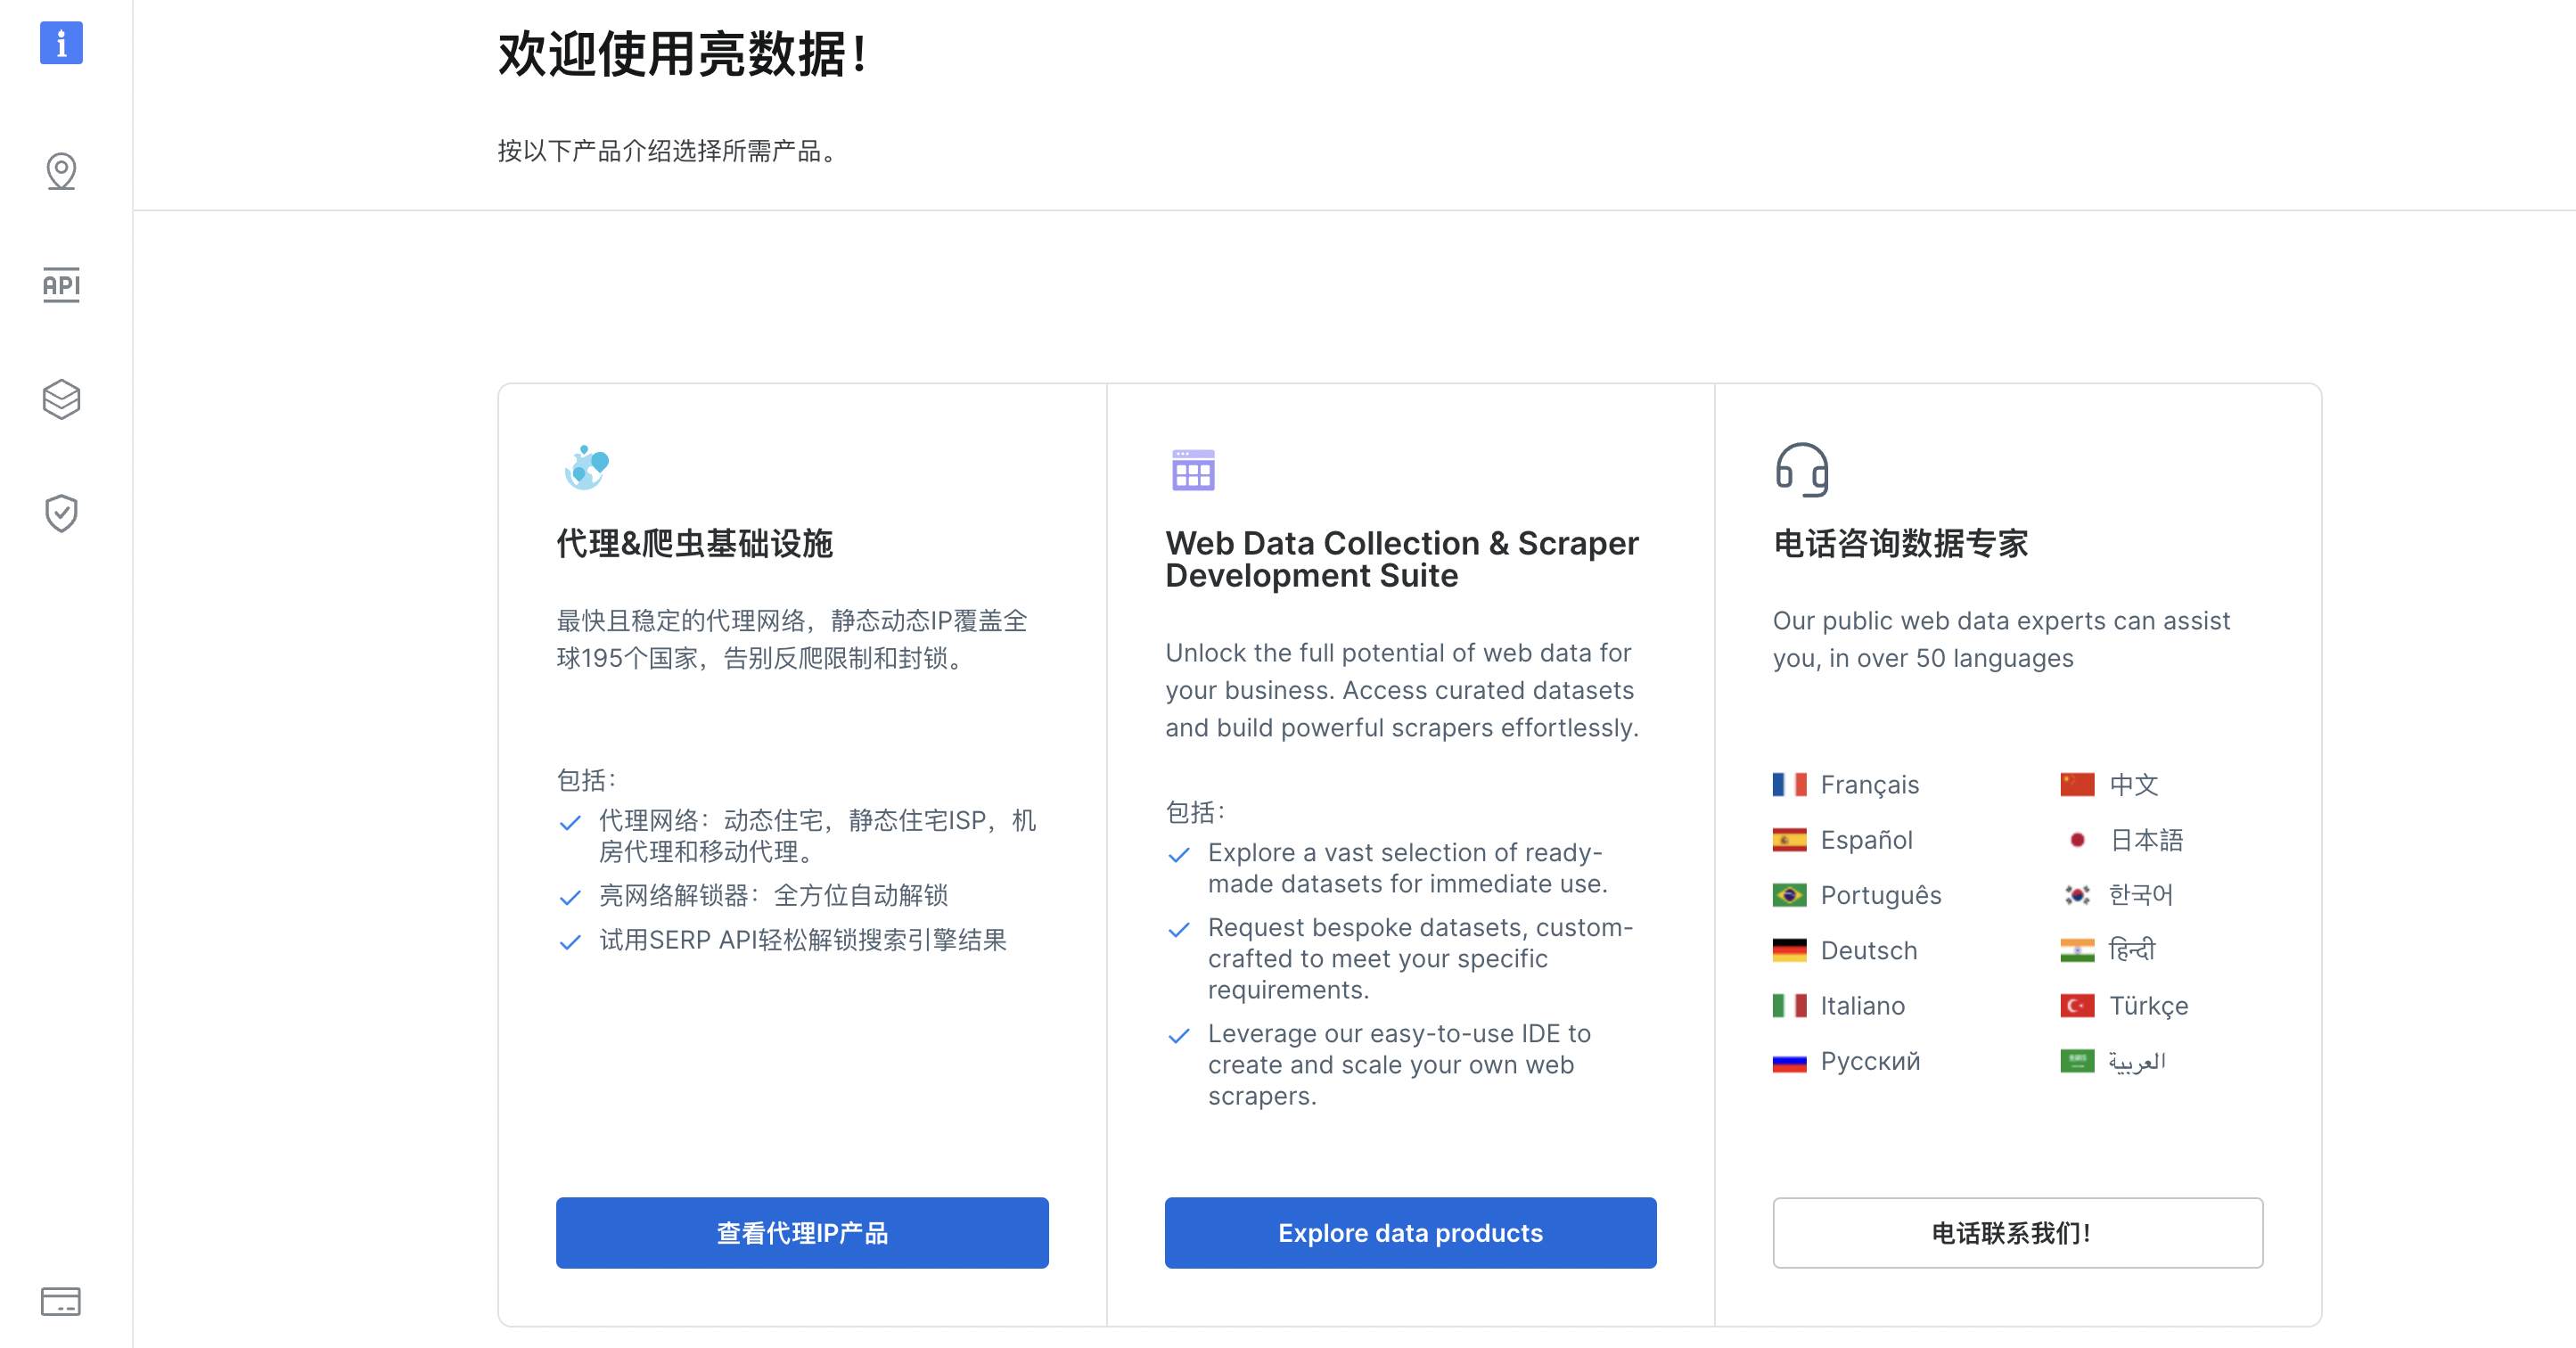Open the API section in sidebar

point(61,285)
